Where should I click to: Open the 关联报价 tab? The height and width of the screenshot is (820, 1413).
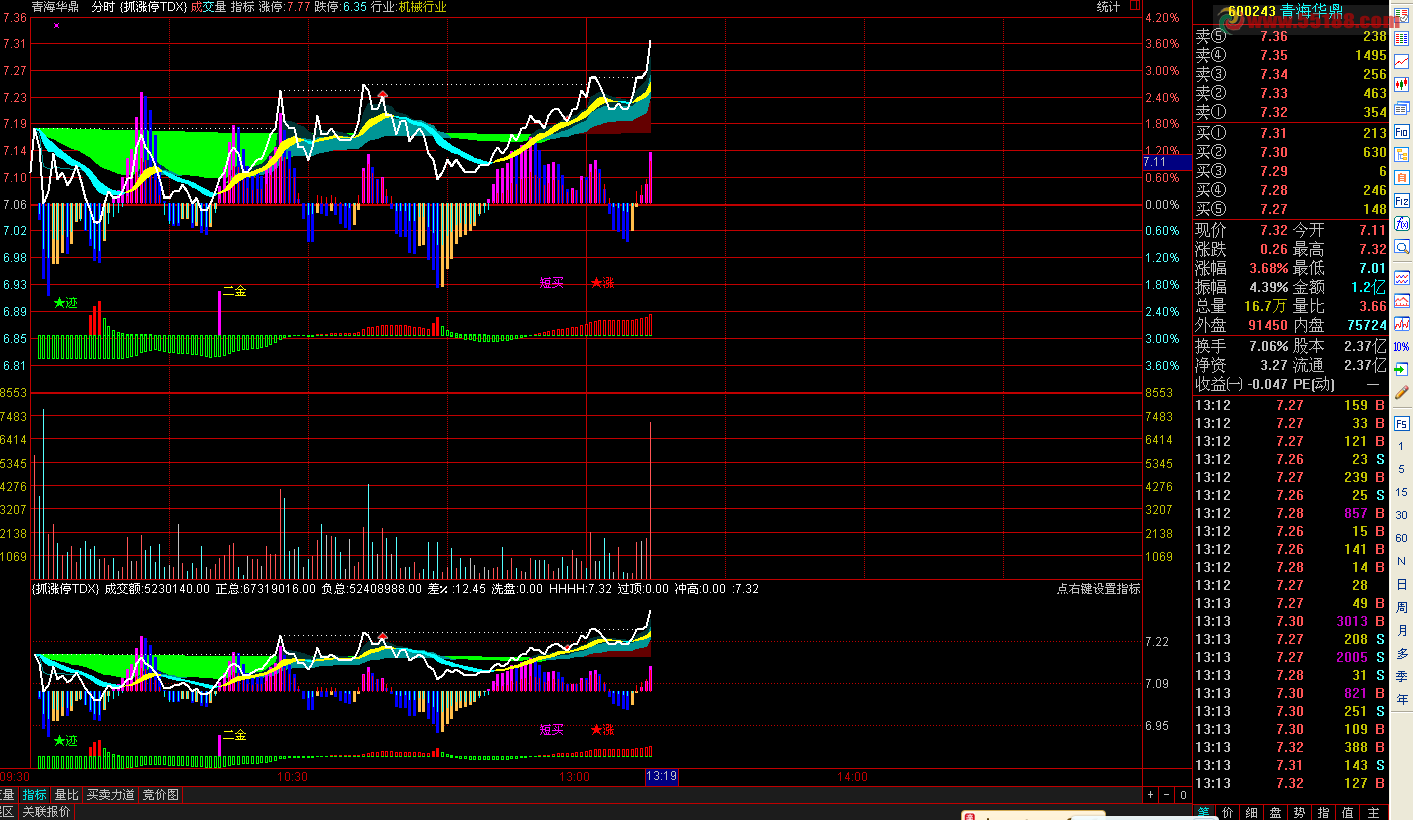click(x=47, y=812)
